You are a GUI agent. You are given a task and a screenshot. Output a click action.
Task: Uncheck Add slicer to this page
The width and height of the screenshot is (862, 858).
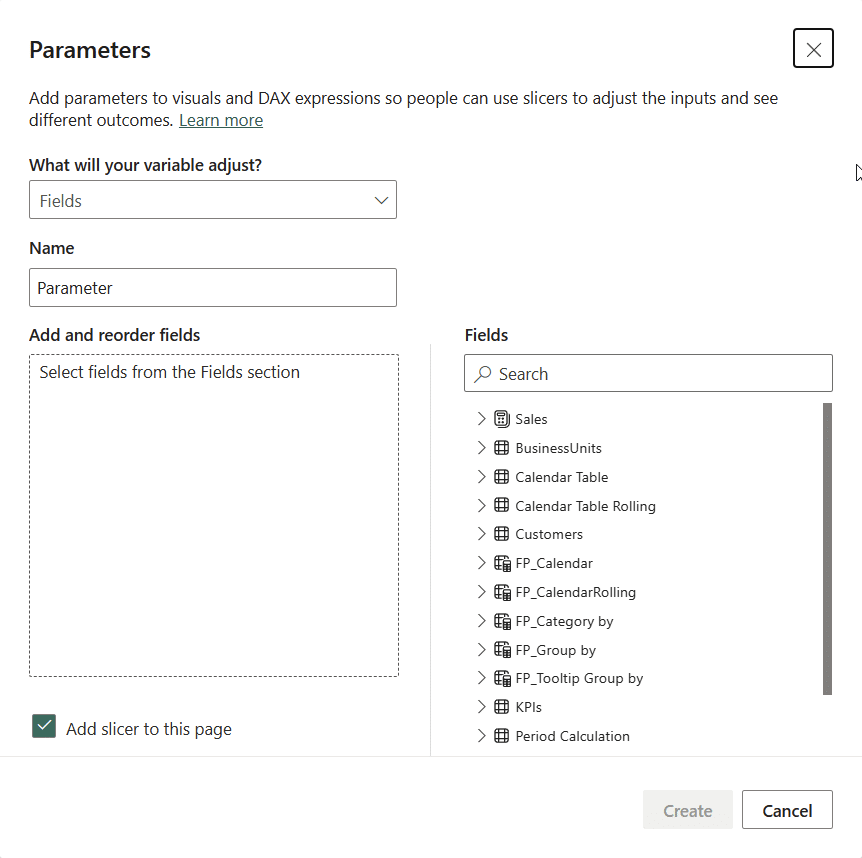pyautogui.click(x=43, y=728)
